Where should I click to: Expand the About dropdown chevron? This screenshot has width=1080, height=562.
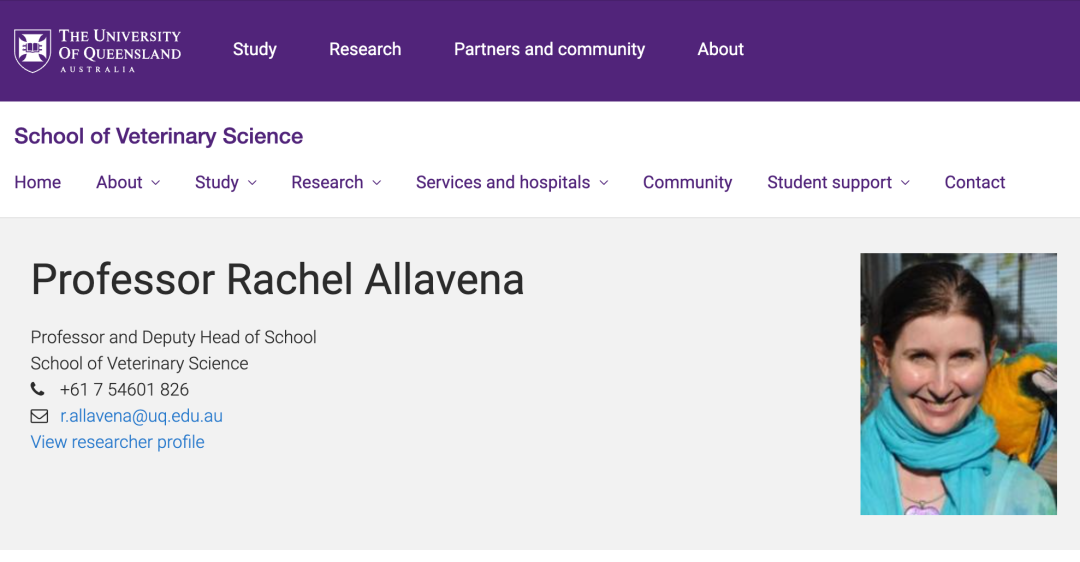(x=156, y=183)
